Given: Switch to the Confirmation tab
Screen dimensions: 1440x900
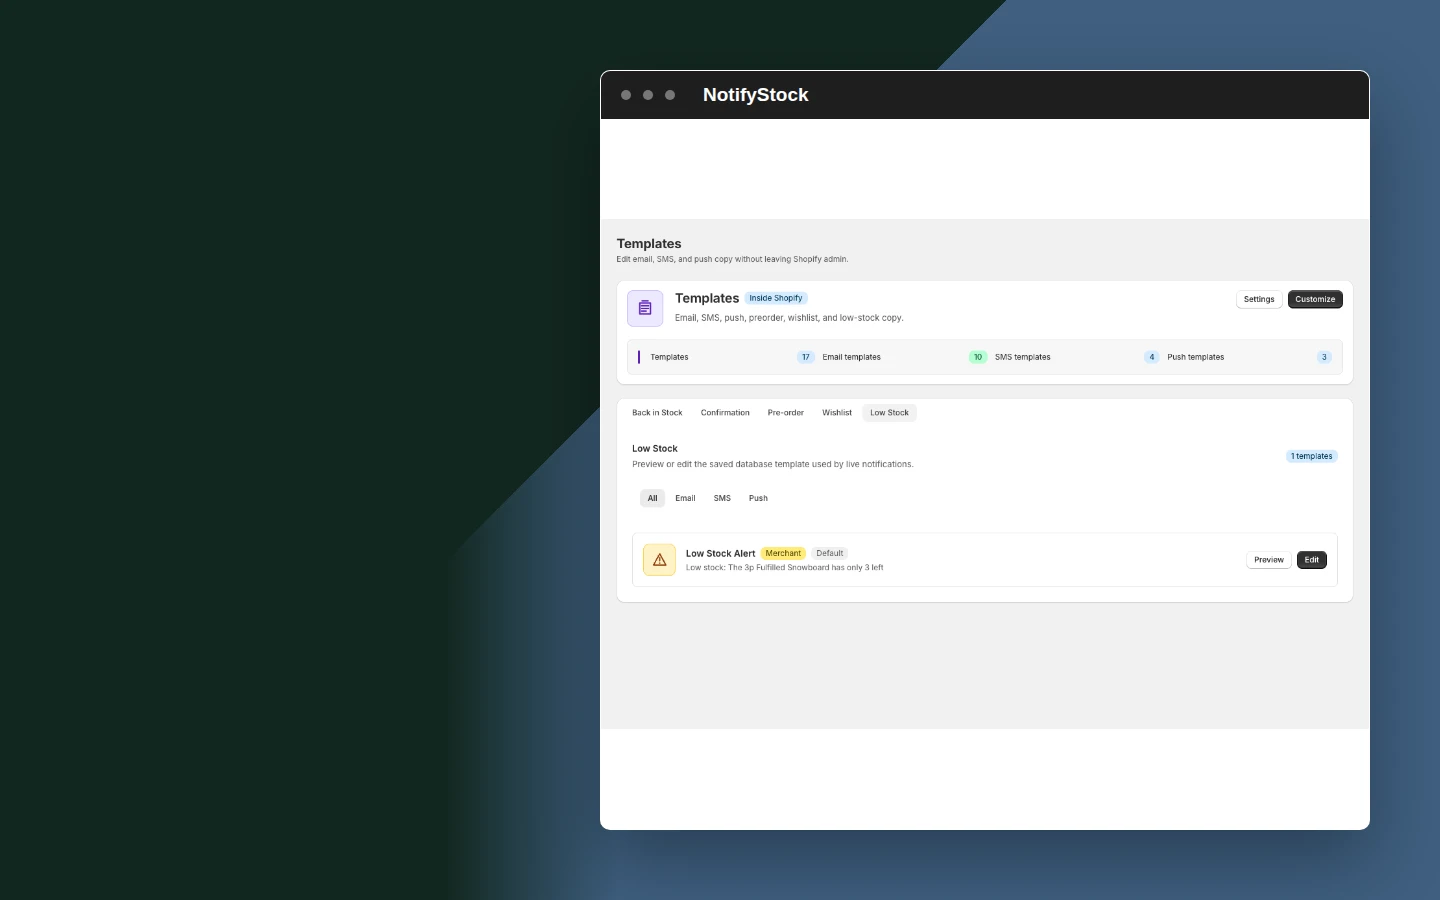Looking at the screenshot, I should click(725, 413).
